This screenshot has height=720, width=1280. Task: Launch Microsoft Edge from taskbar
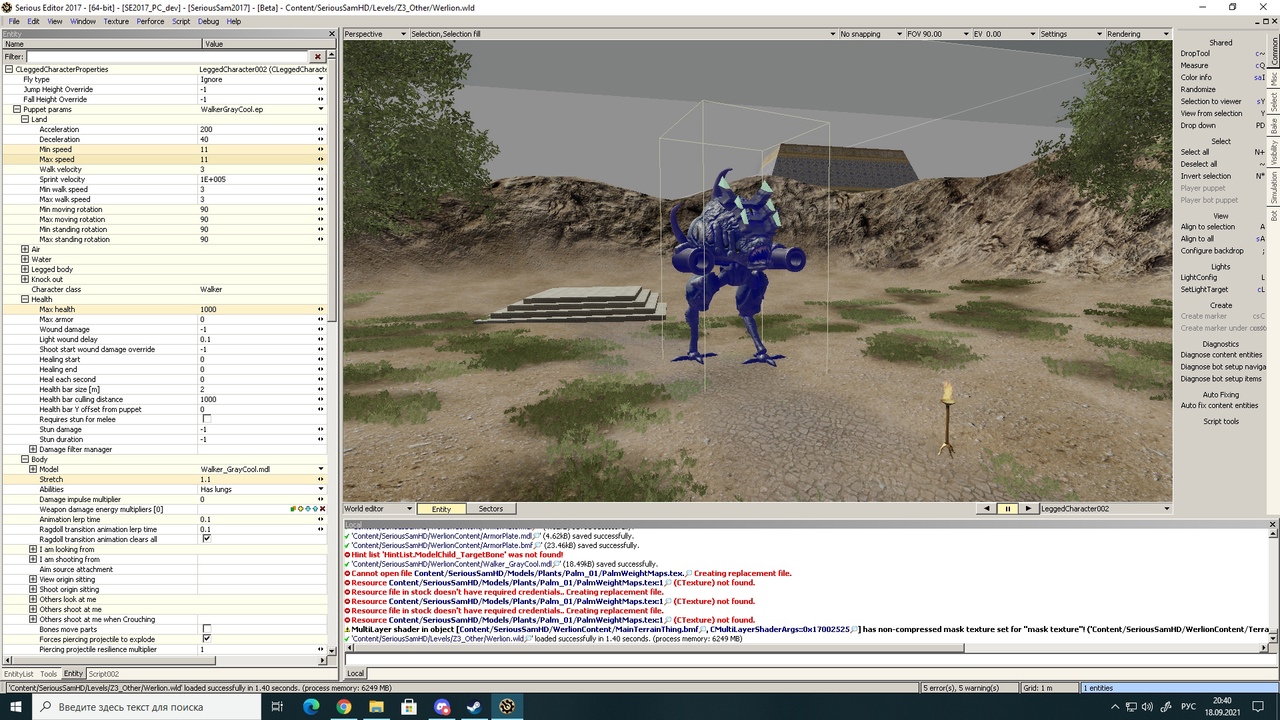point(311,707)
